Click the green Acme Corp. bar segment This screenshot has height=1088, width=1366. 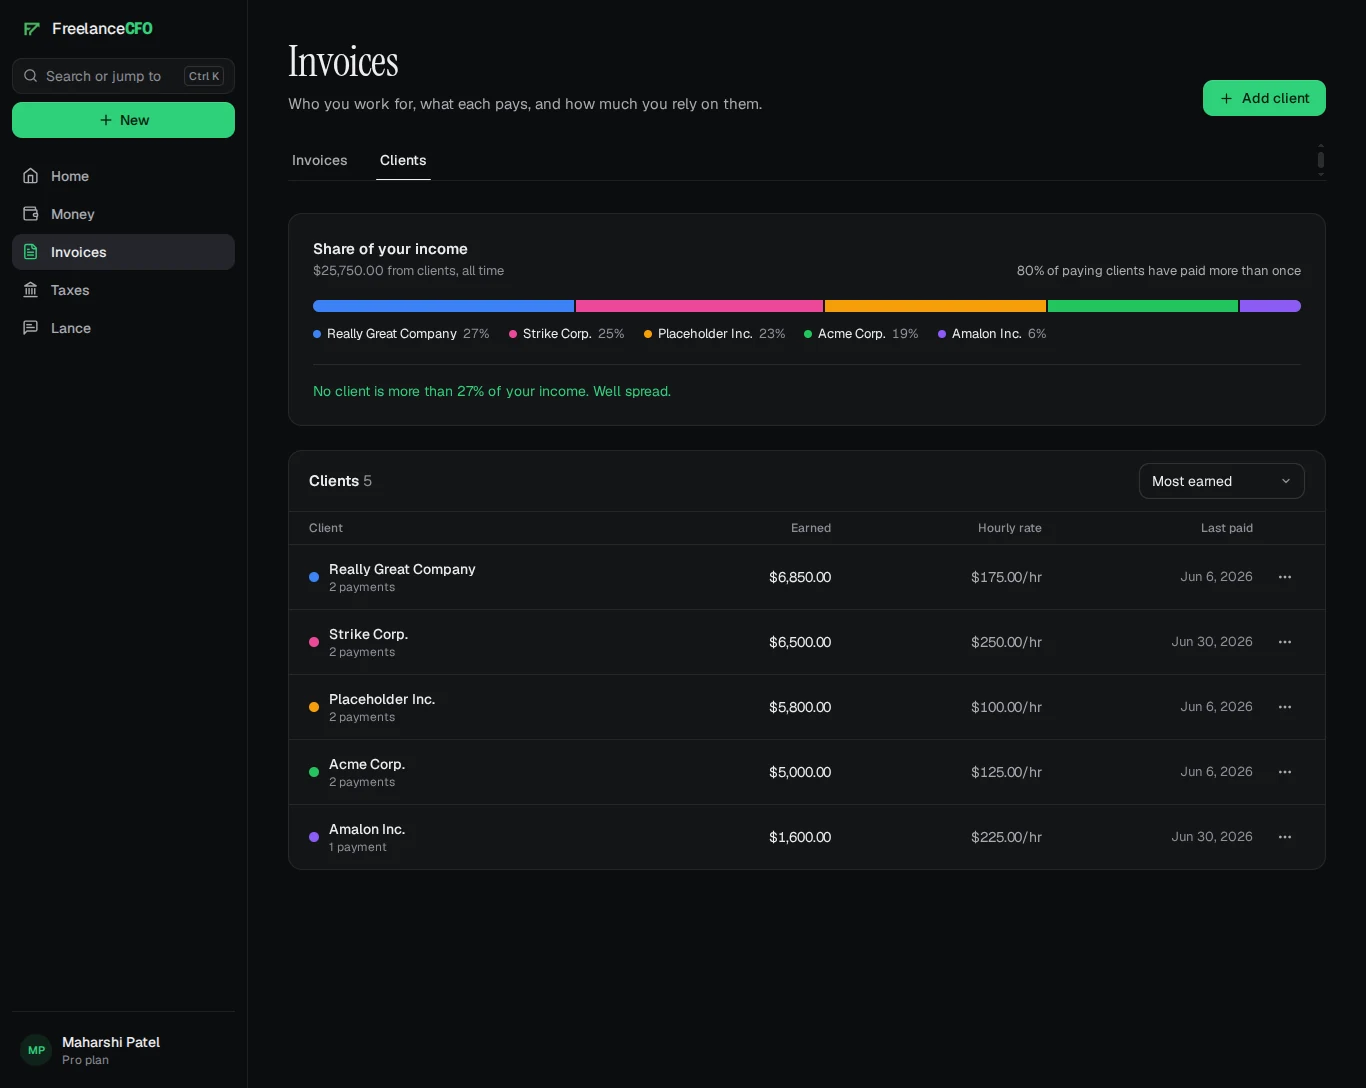tap(1143, 306)
